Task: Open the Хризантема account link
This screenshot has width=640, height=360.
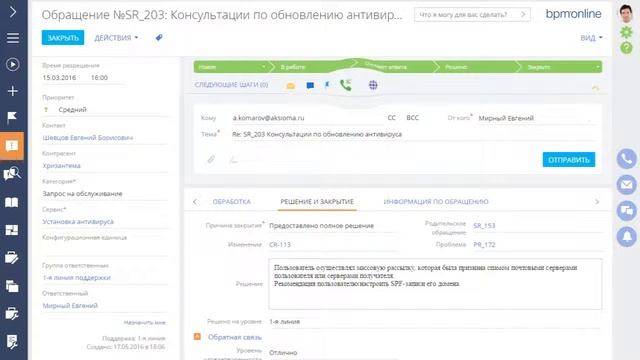Action: [x=62, y=166]
